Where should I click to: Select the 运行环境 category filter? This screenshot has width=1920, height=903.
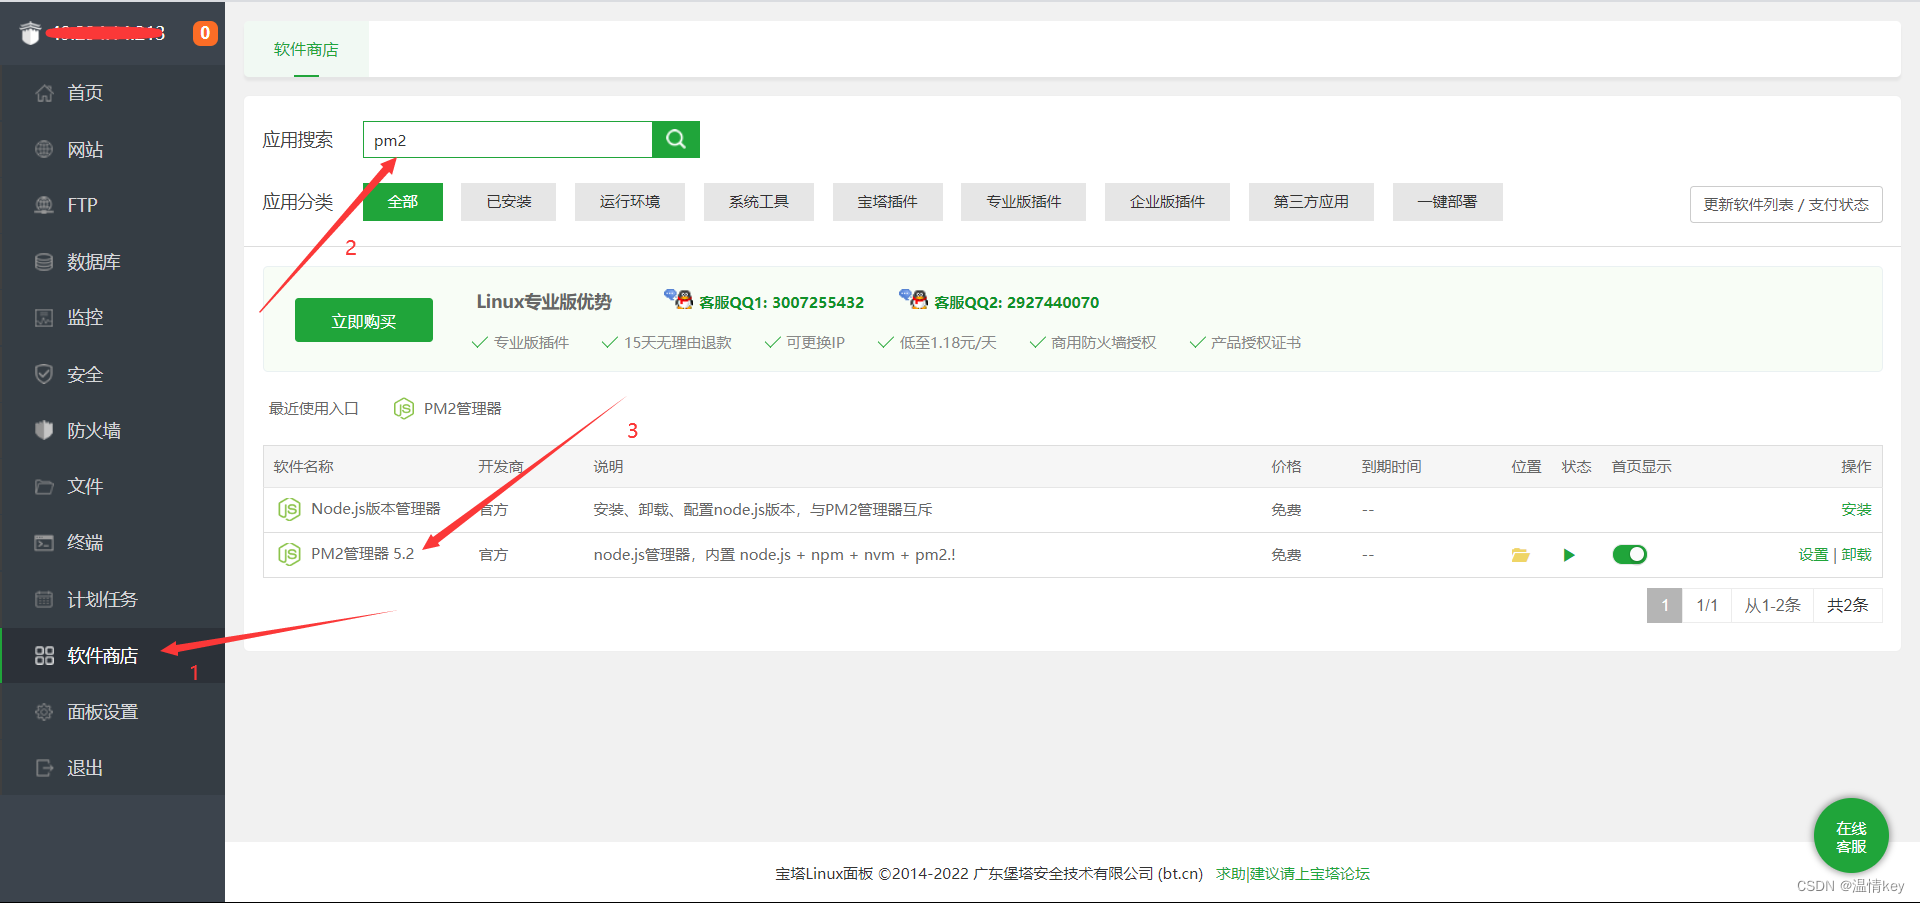[x=630, y=202]
